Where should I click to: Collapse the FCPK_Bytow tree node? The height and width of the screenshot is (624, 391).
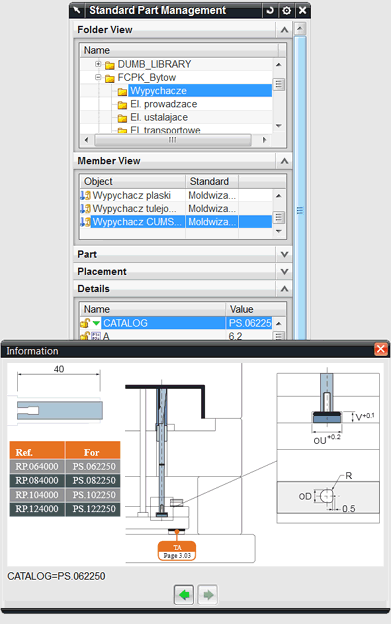point(98,77)
